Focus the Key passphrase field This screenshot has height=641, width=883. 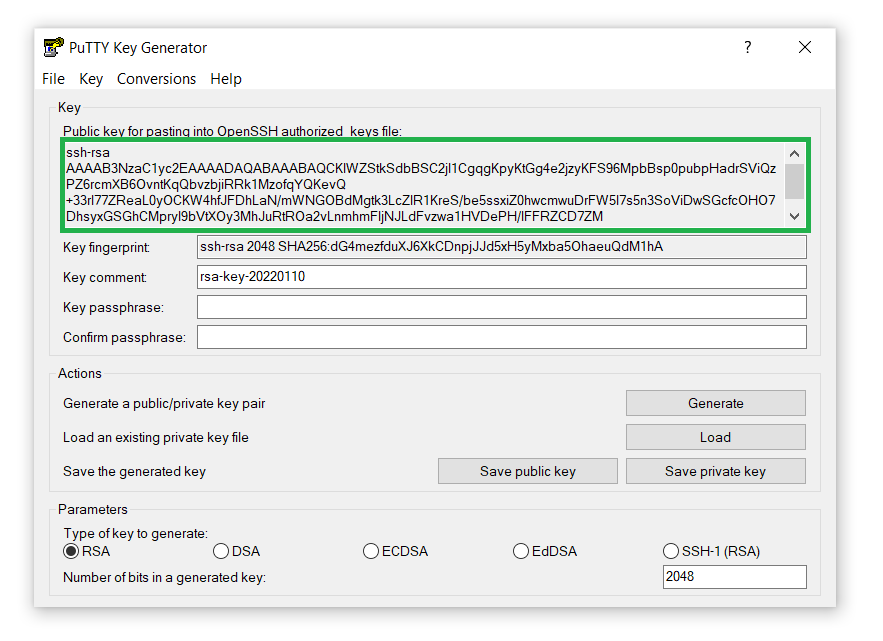501,307
